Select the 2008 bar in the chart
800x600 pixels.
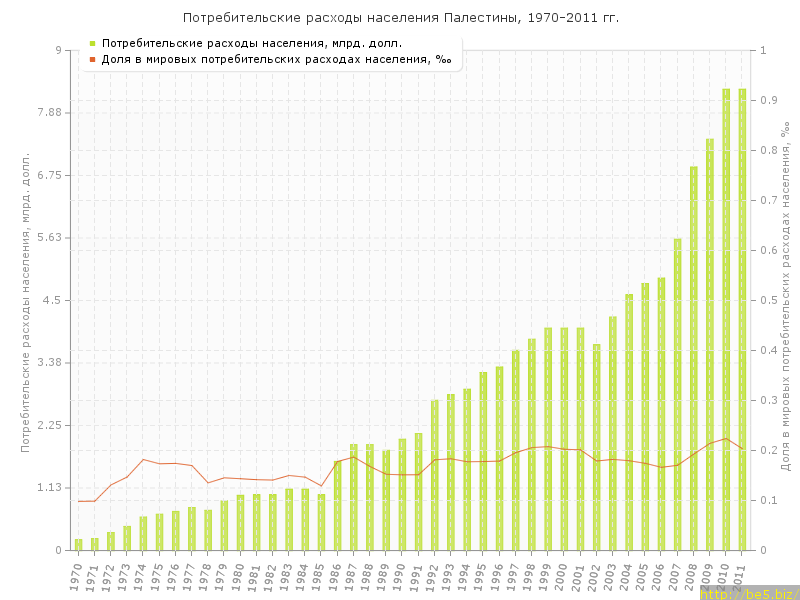click(693, 358)
